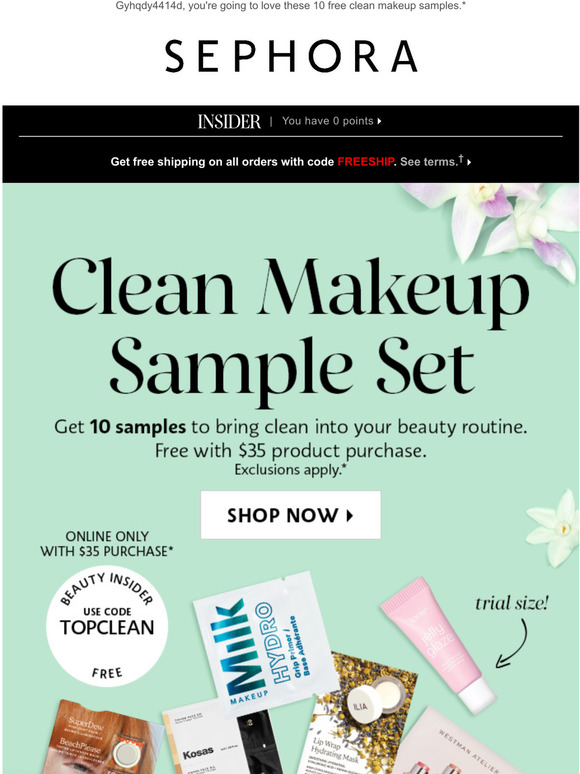The height and width of the screenshot is (774, 580).
Task: Click the TOPCLEAN Beauty Insider badge
Action: click(x=107, y=625)
